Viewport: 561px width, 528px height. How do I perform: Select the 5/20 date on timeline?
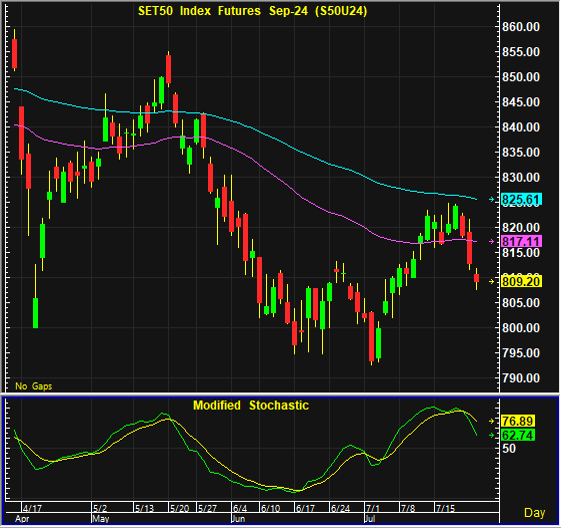coord(179,508)
